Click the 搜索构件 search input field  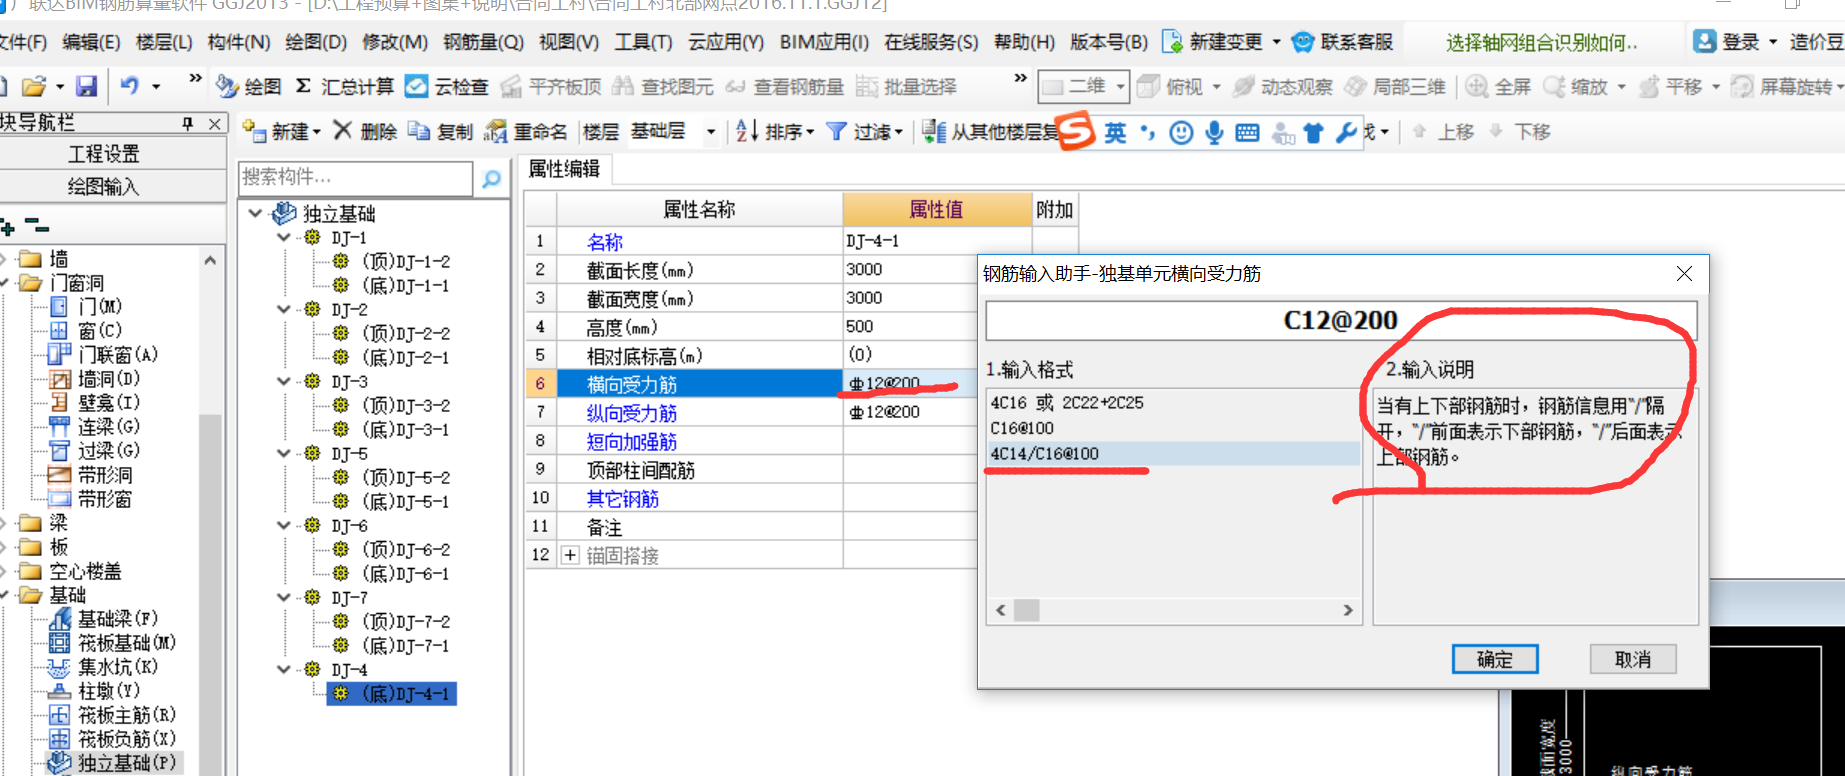point(355,178)
